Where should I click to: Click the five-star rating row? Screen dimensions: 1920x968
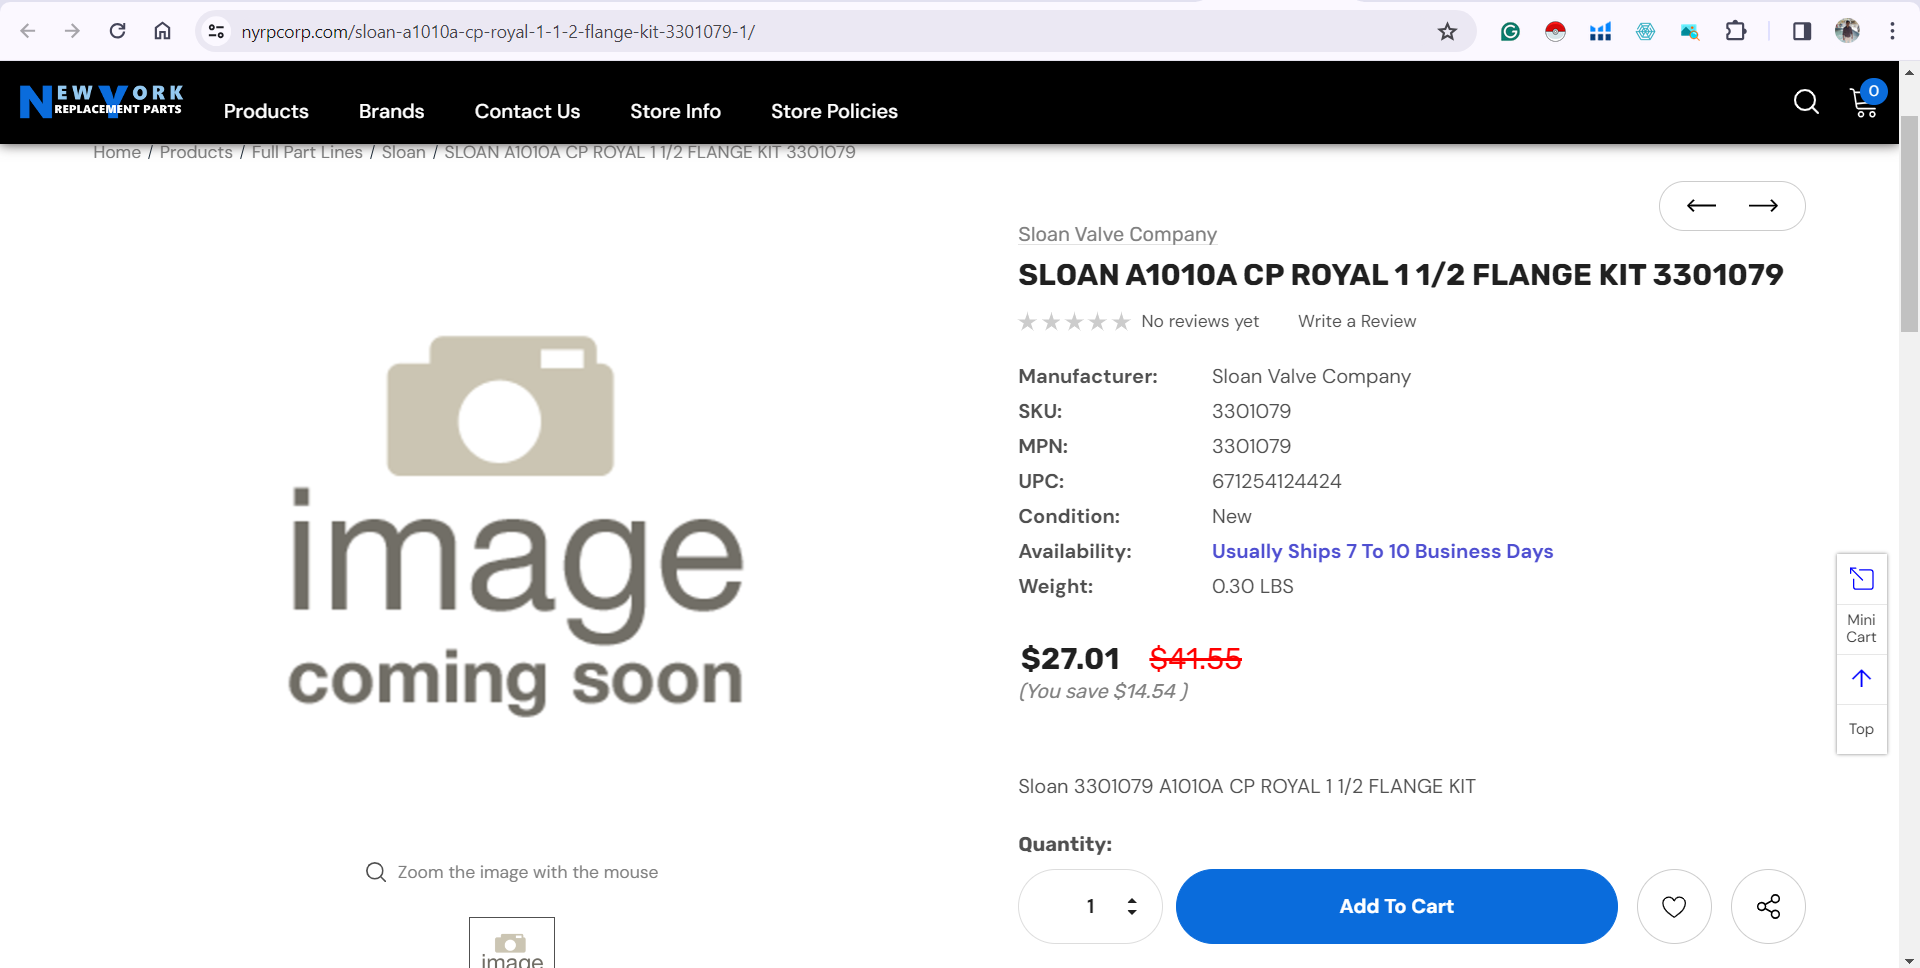(1074, 321)
